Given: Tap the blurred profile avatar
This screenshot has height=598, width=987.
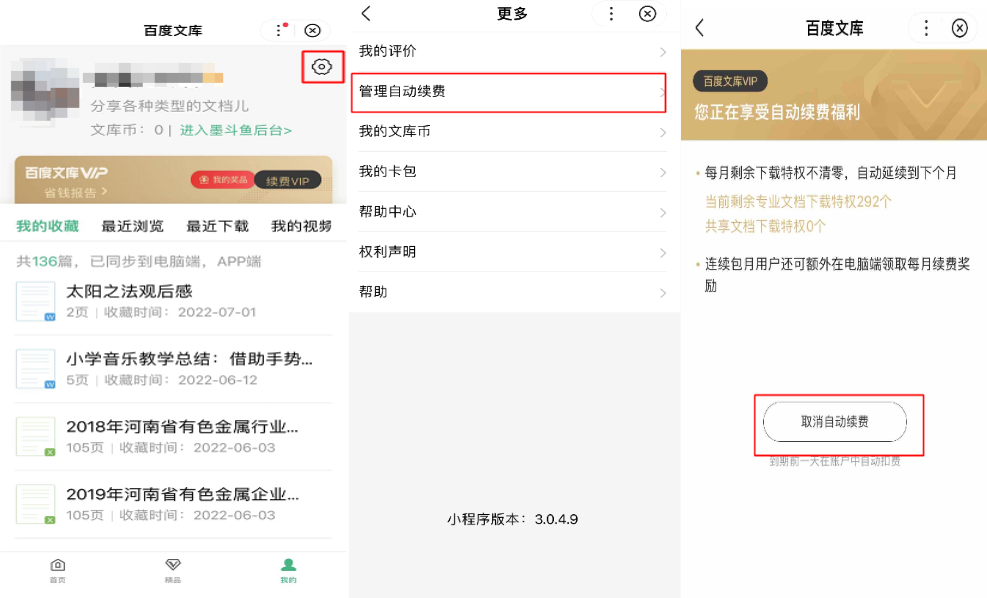Looking at the screenshot, I should 45,91.
